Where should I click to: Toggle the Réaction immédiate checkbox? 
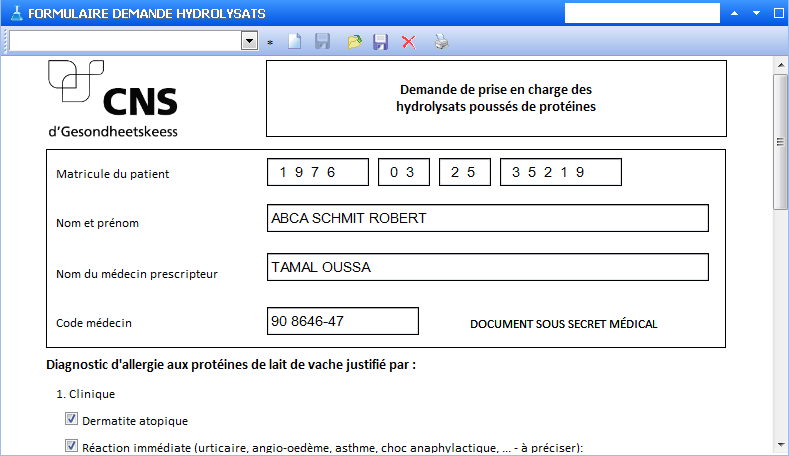[71, 446]
